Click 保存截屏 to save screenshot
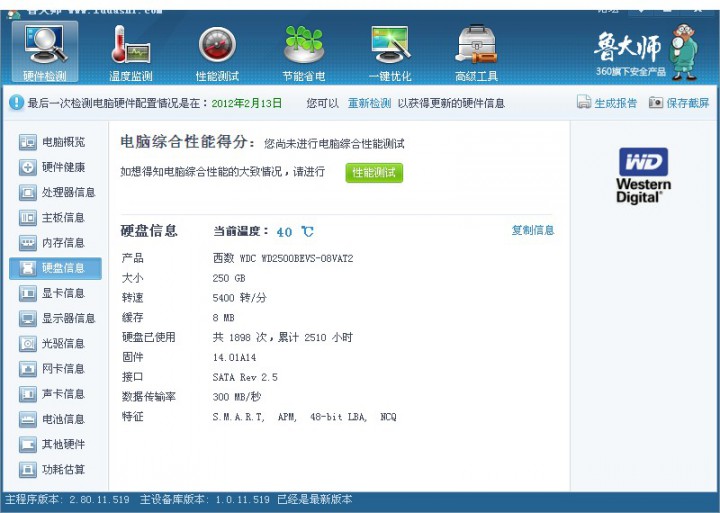The image size is (720, 513). (x=679, y=103)
